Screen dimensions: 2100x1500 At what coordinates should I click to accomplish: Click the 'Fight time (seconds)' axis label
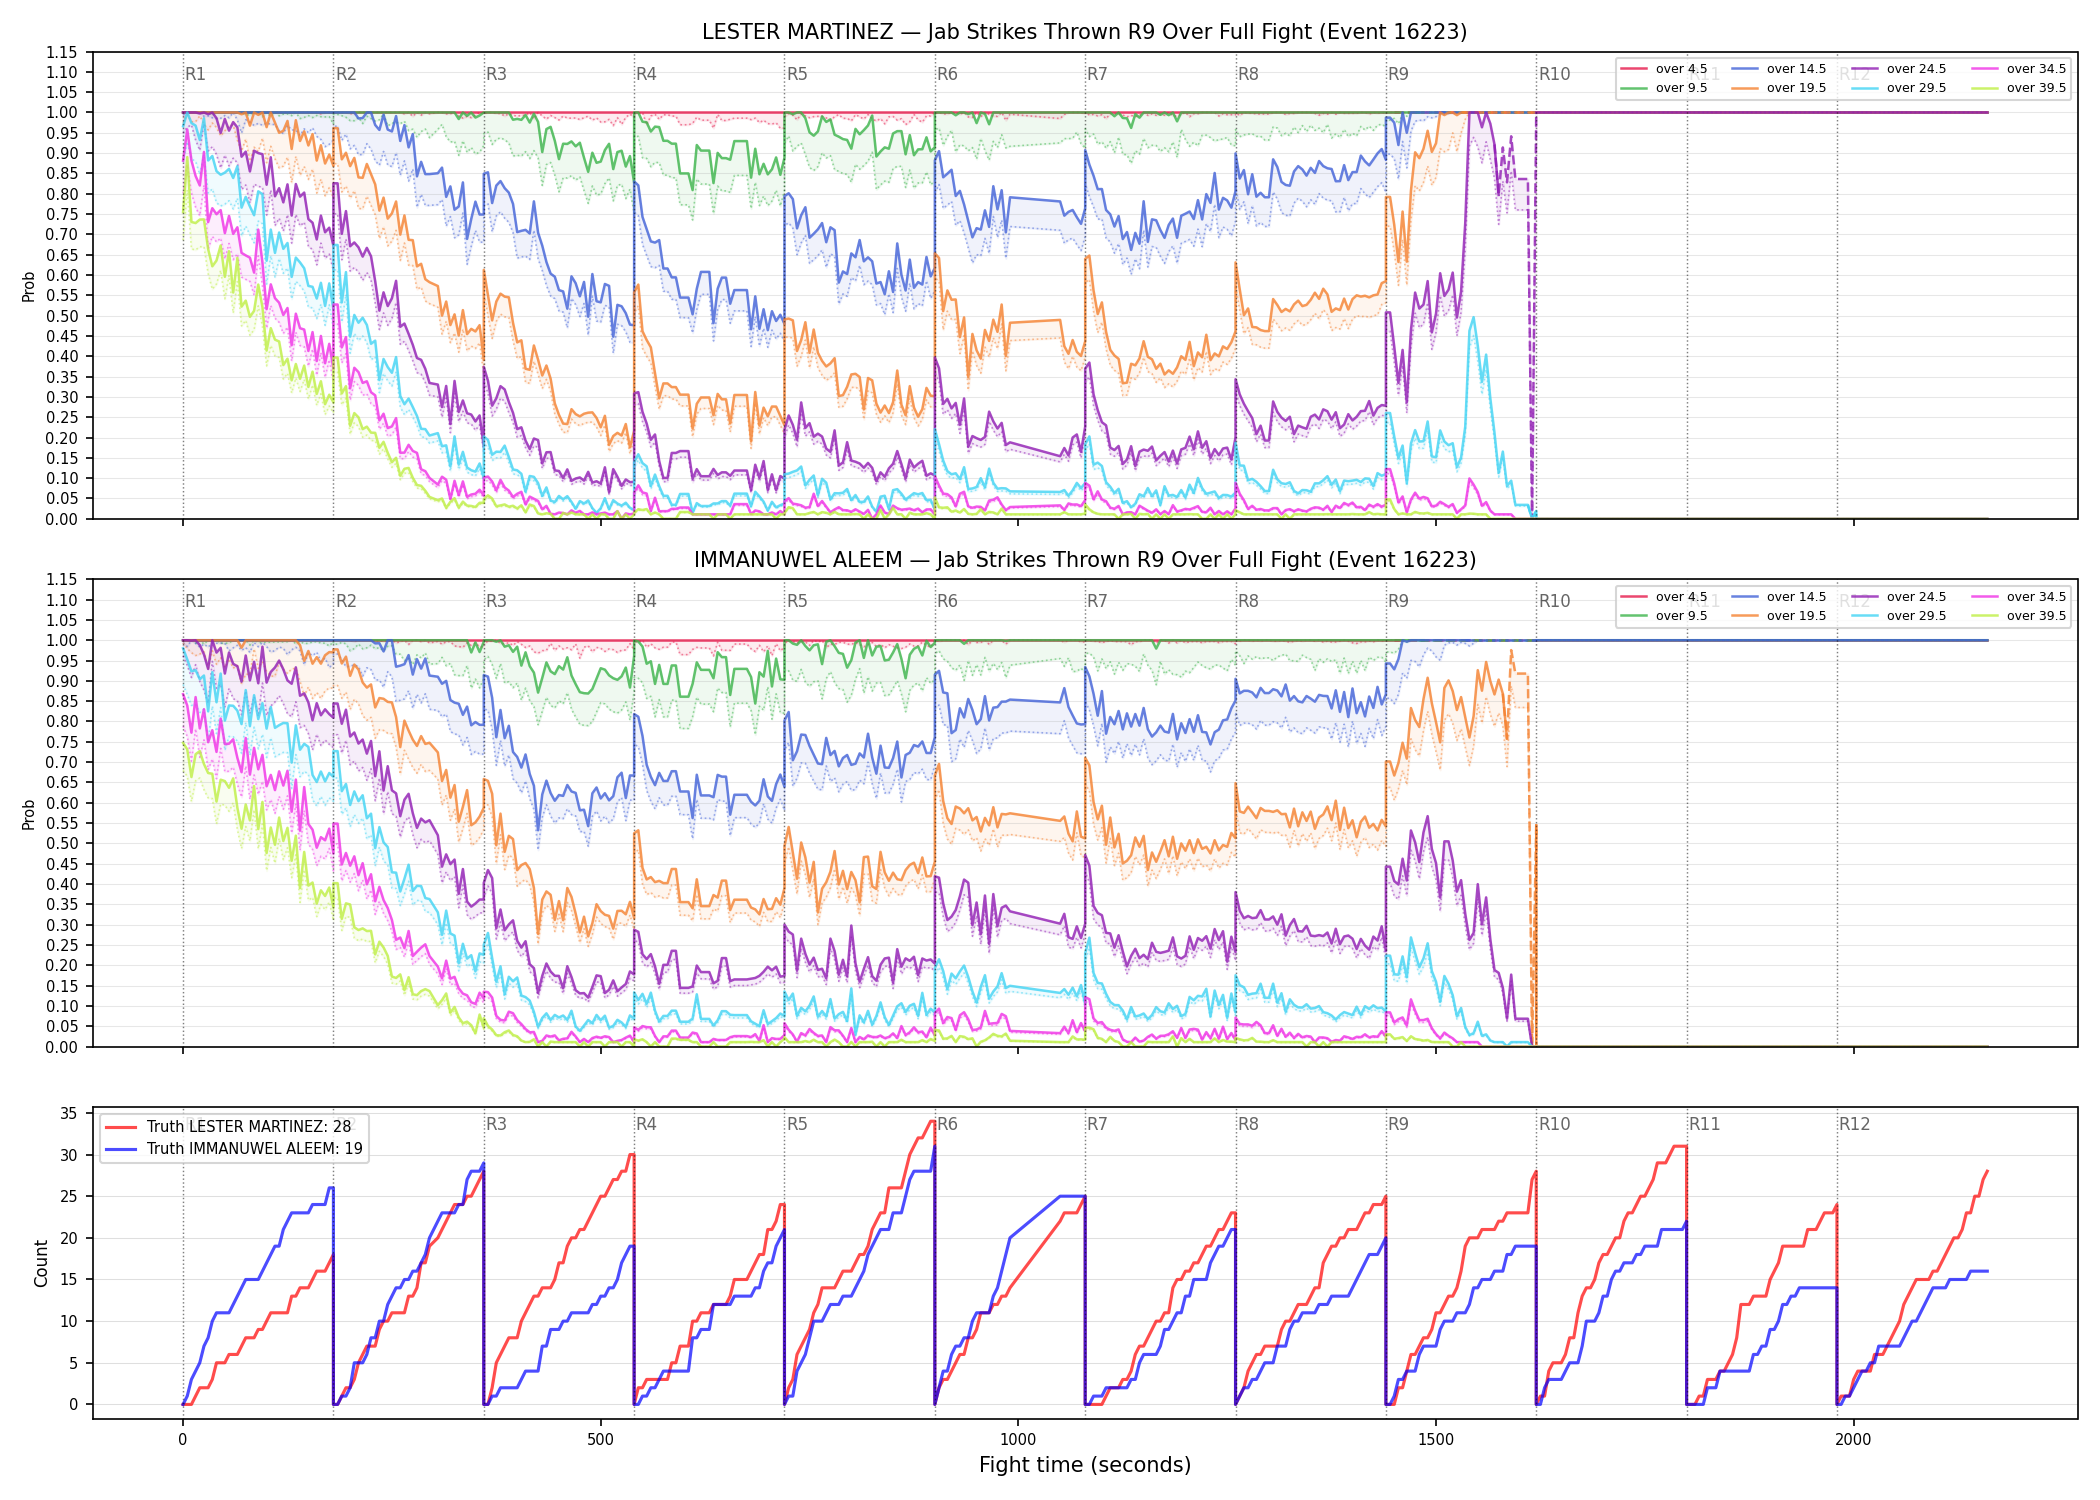(1085, 1465)
